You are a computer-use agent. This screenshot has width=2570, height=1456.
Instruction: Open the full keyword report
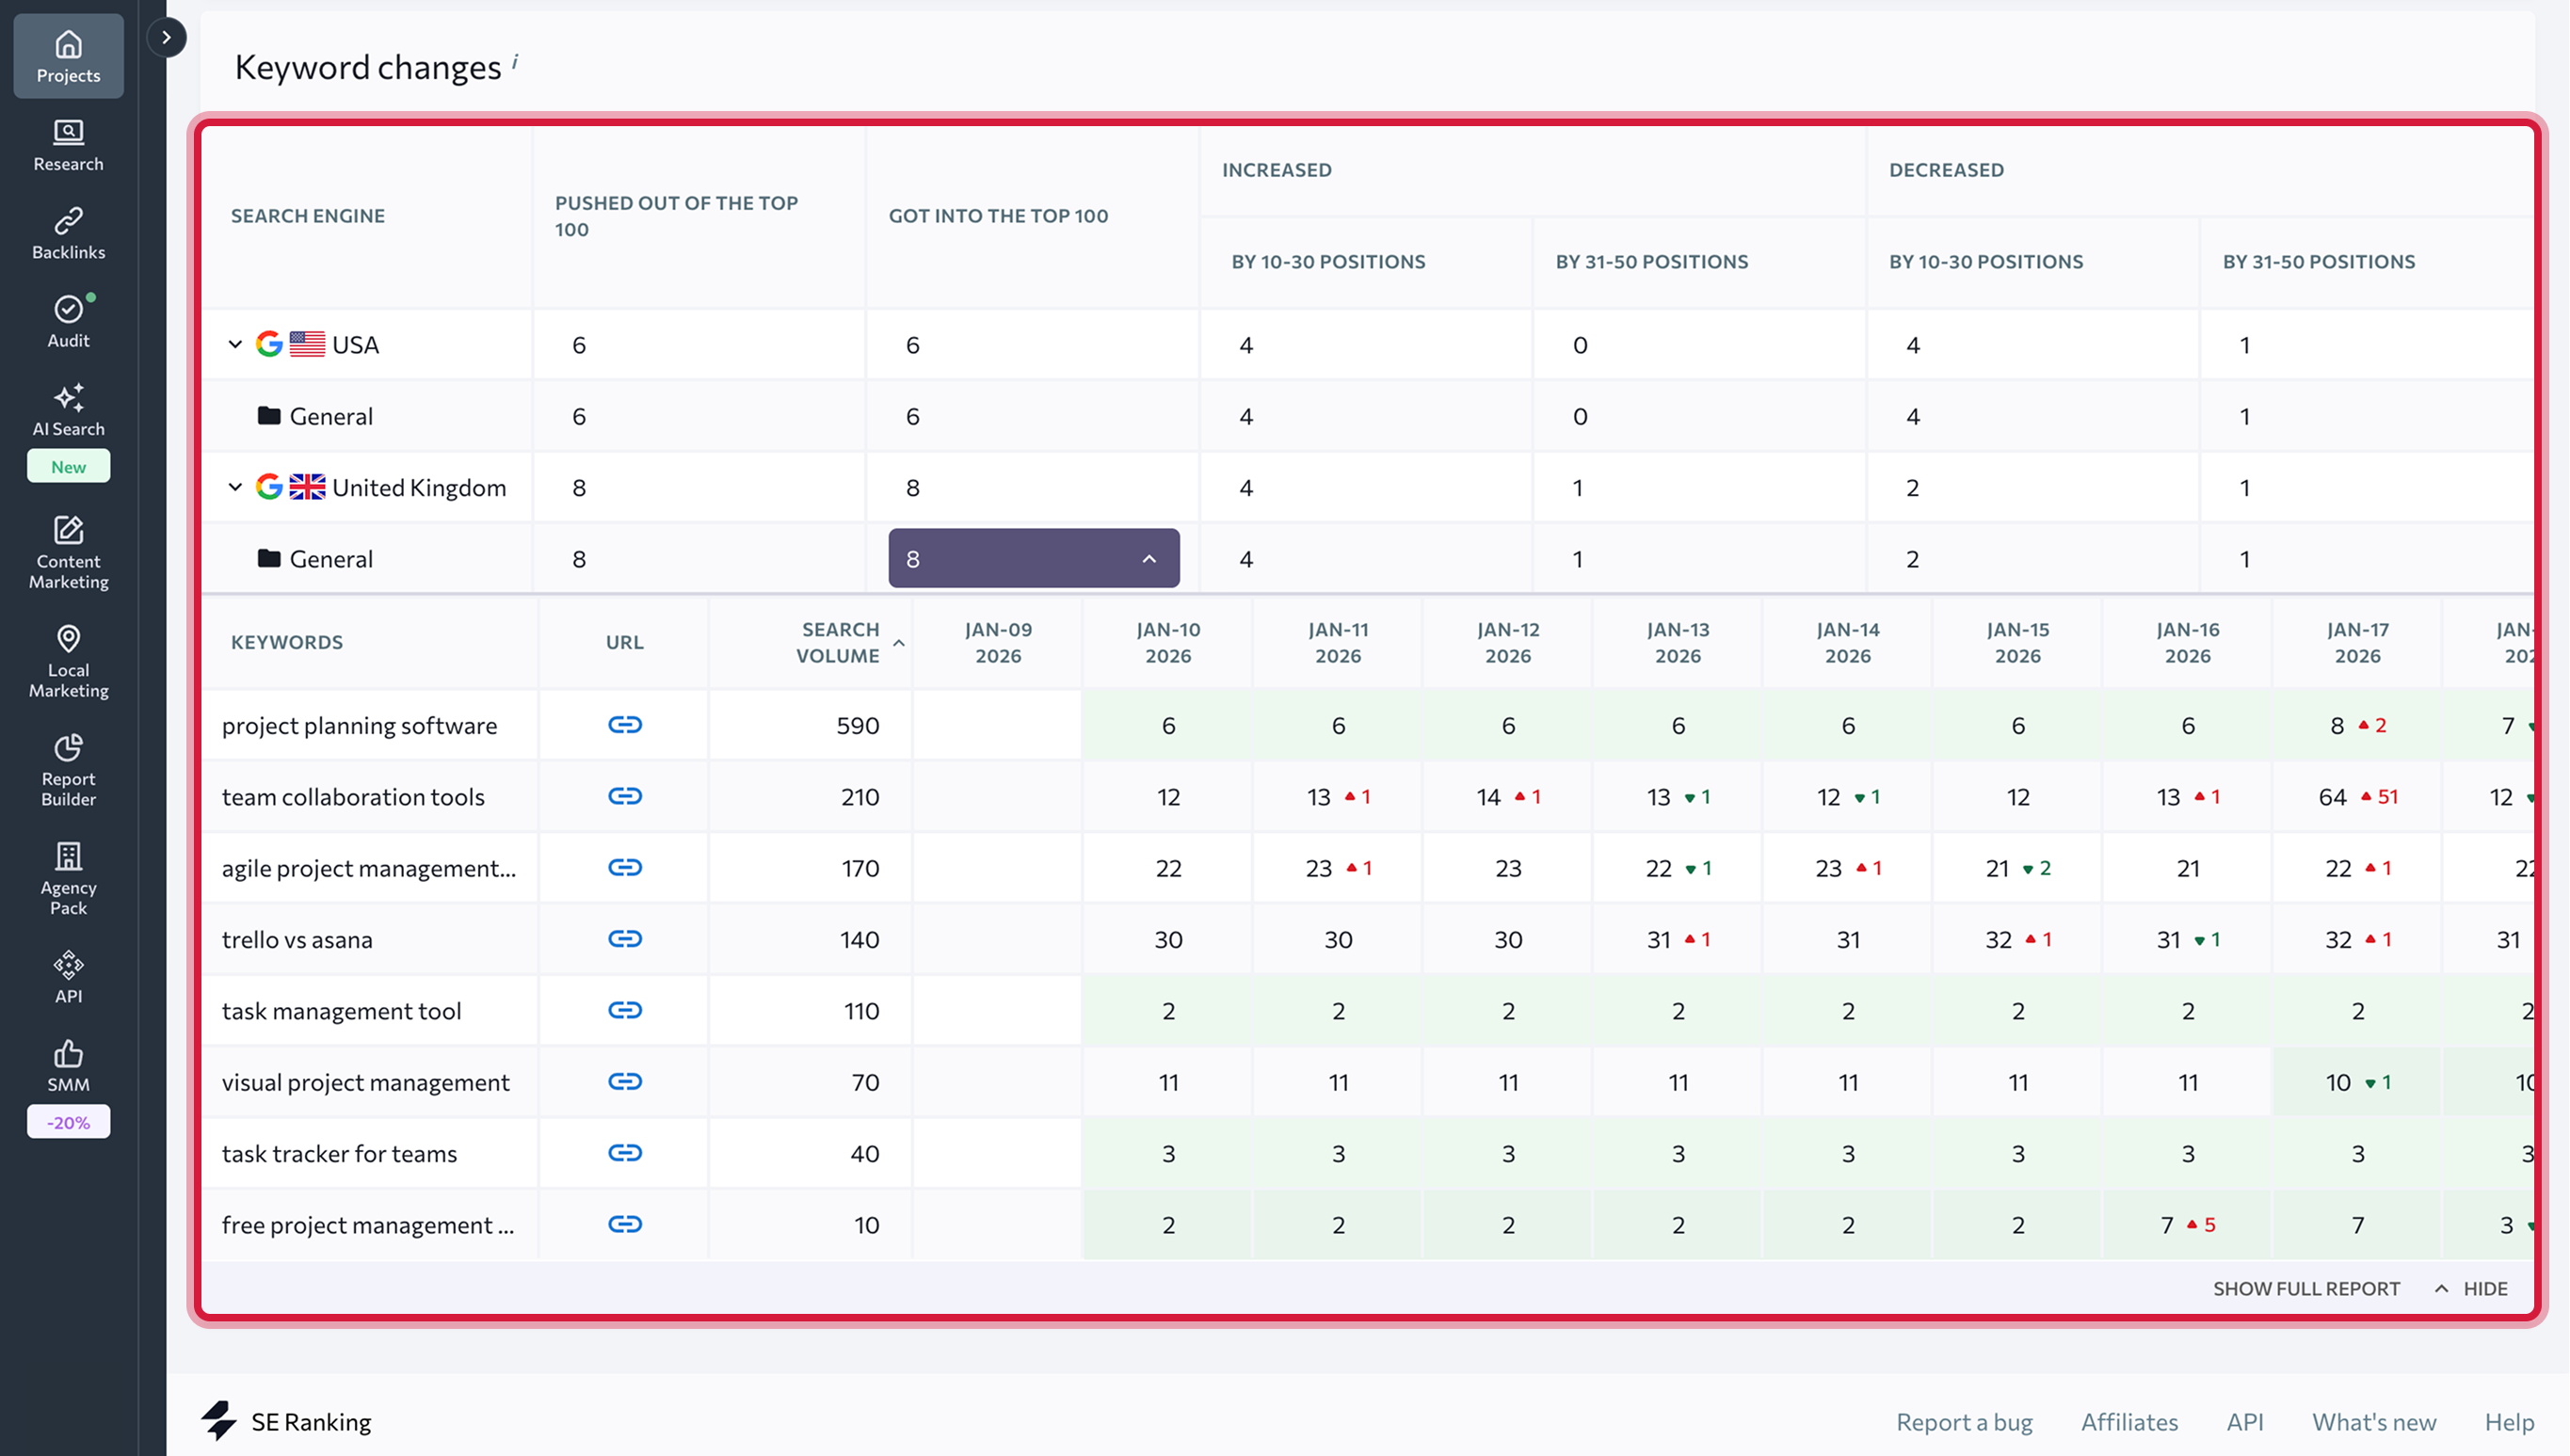point(2306,1288)
